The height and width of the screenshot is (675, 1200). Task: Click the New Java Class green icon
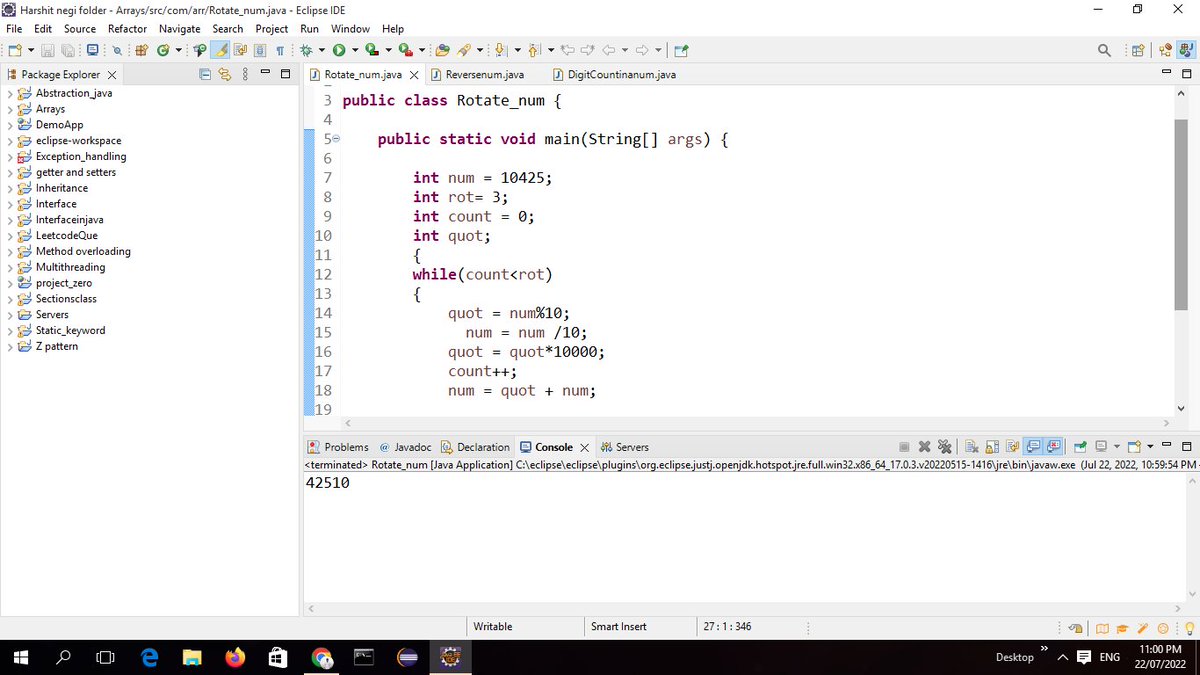coord(162,50)
